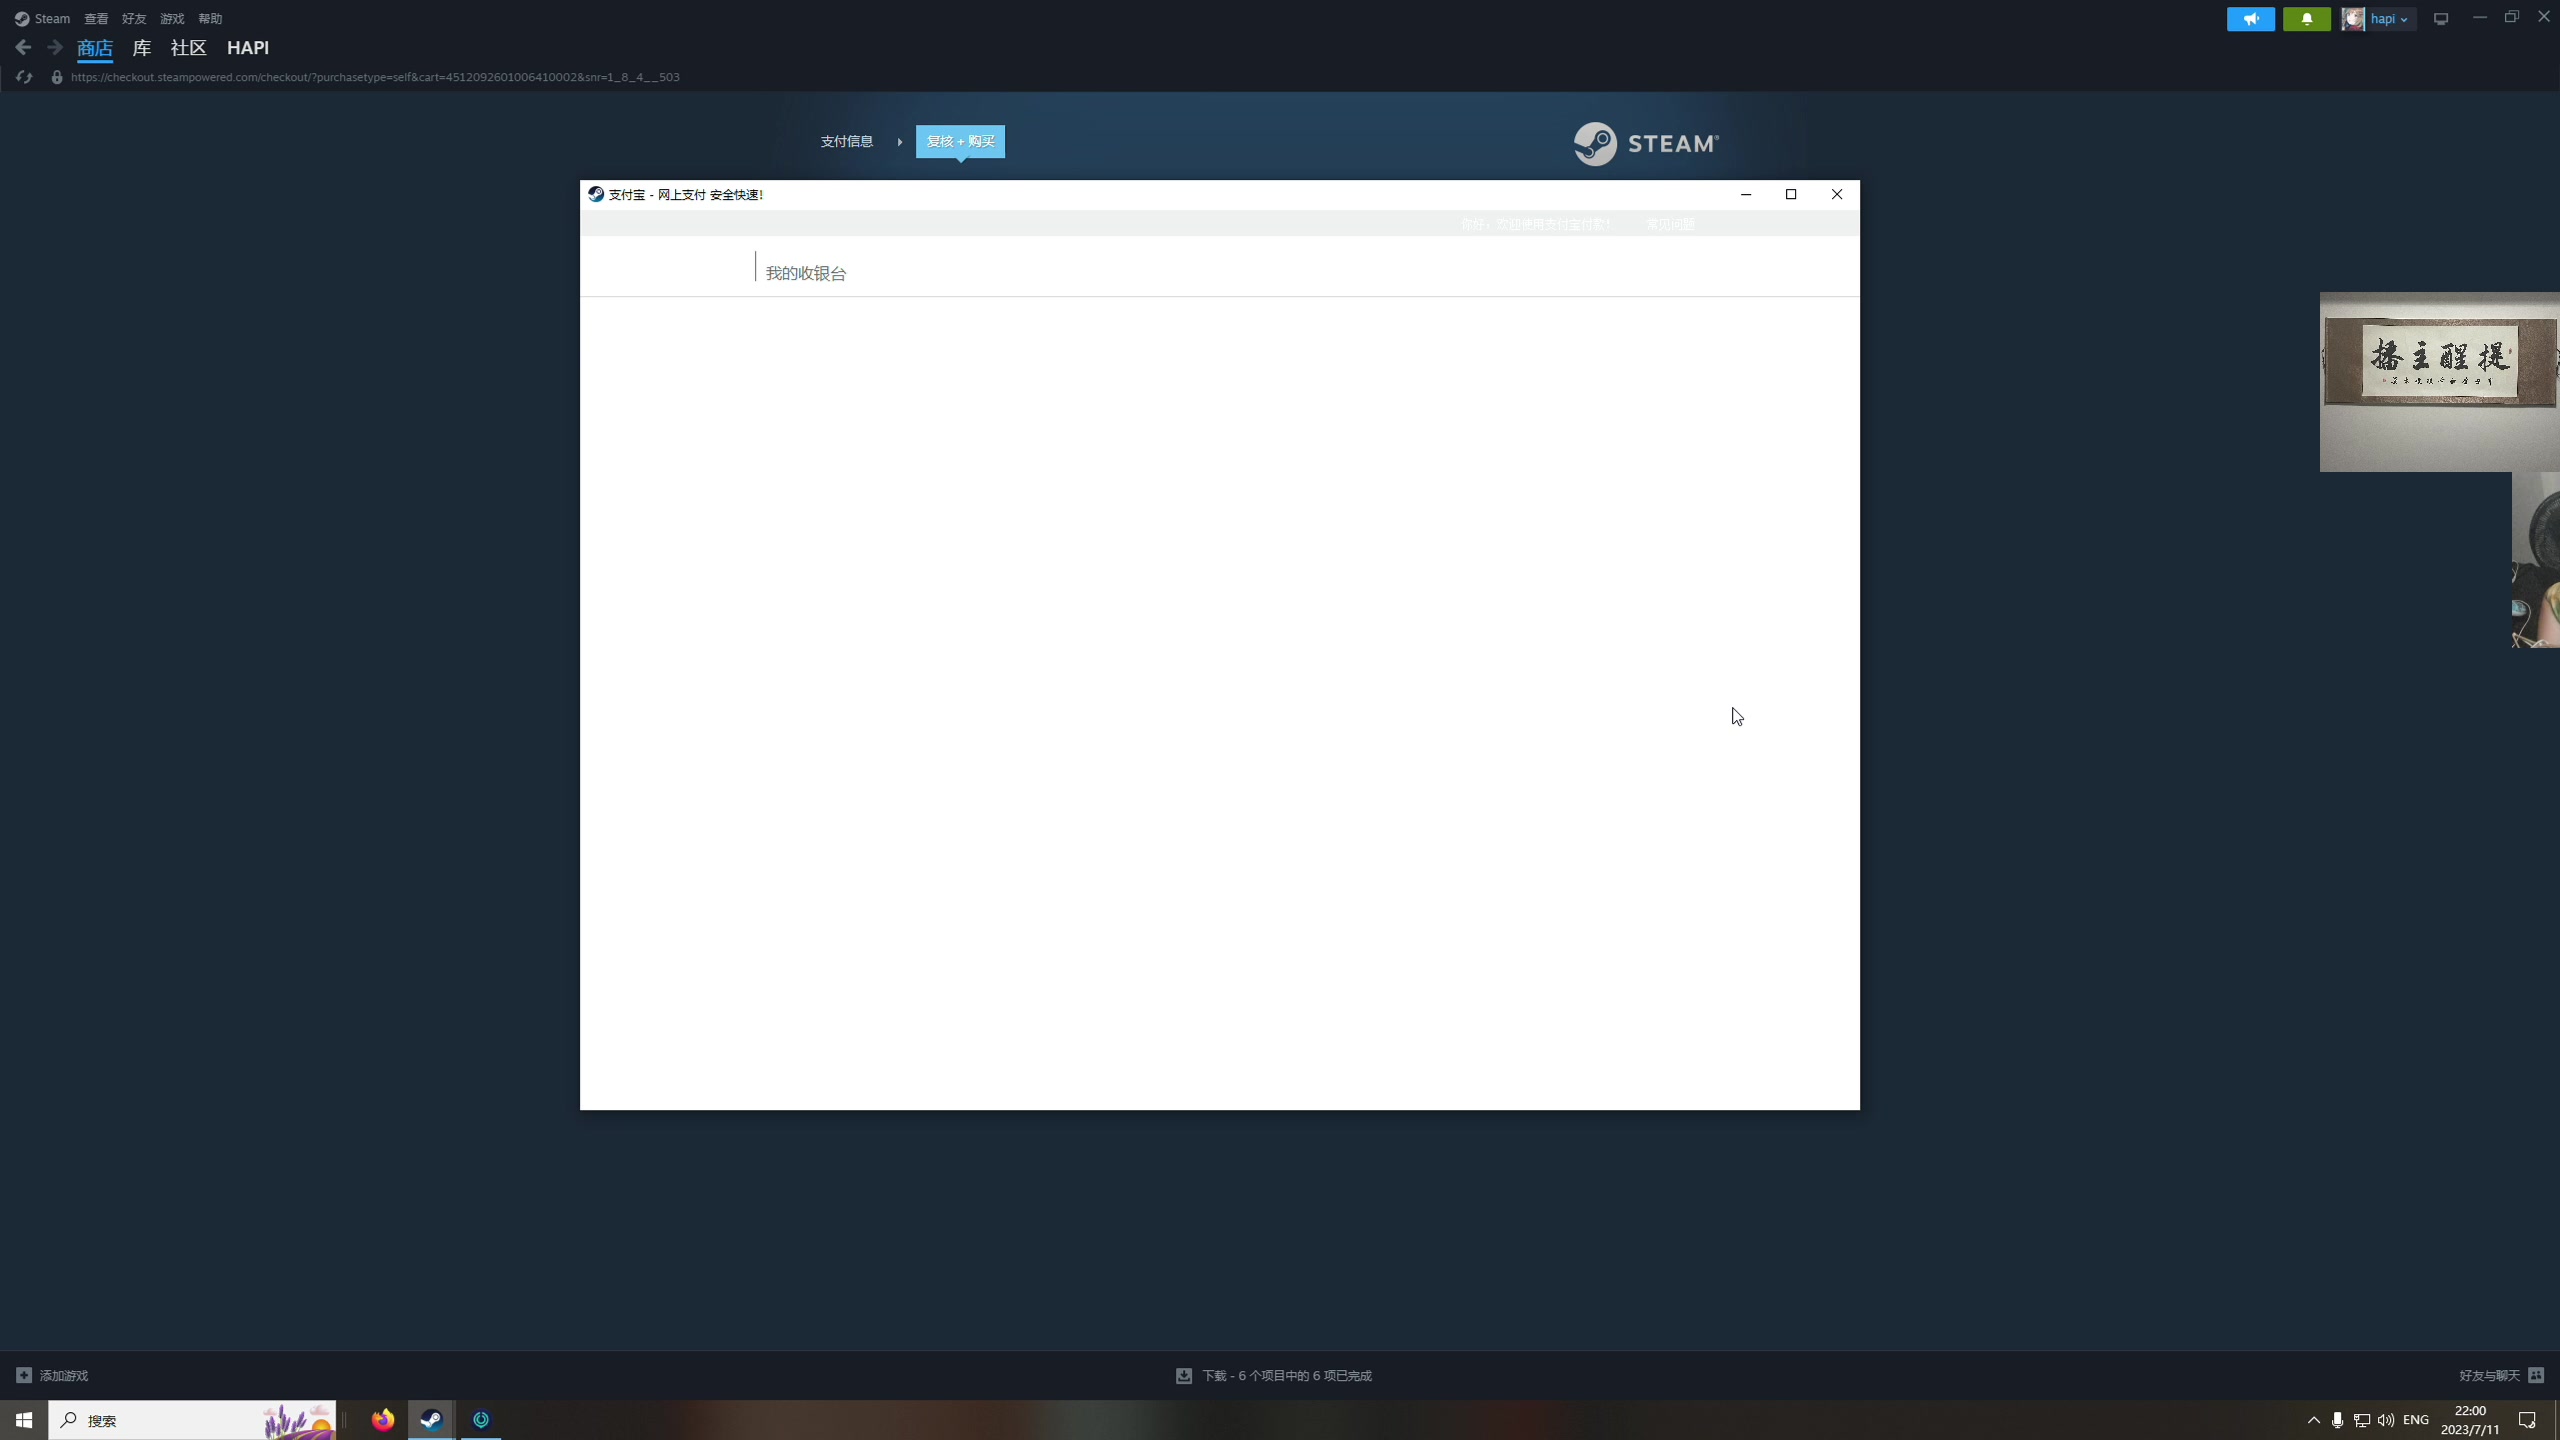Reload the checkout page
Screen dimensions: 2560x1440
click(x=24, y=77)
